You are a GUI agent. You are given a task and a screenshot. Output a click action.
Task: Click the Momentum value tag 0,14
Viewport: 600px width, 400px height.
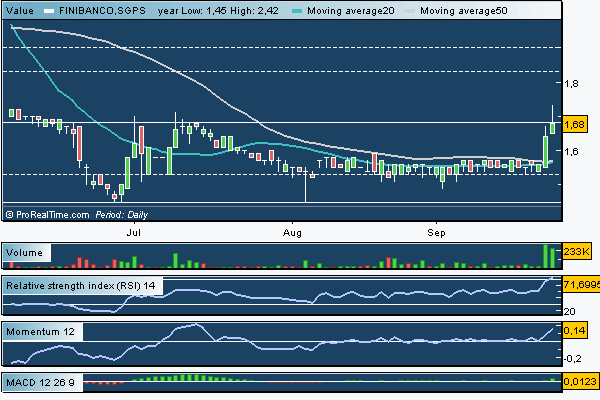coord(575,330)
